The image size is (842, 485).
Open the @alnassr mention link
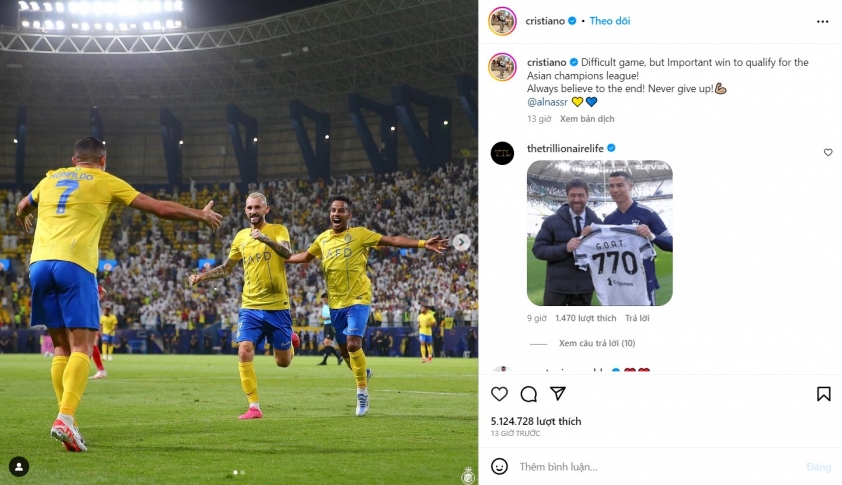[x=547, y=102]
